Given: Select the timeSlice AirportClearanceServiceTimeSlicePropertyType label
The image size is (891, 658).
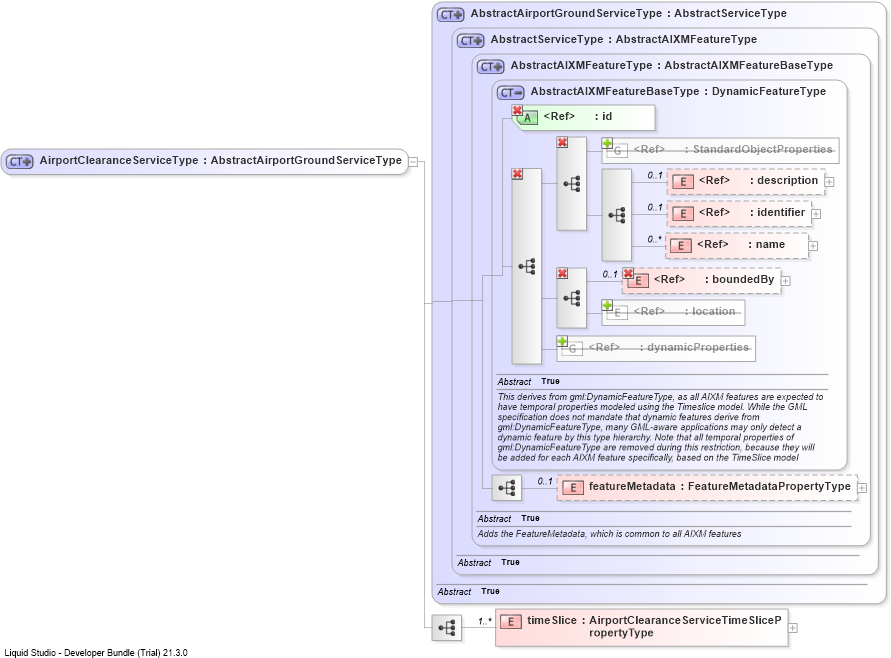Looking at the screenshot, I should (655, 626).
